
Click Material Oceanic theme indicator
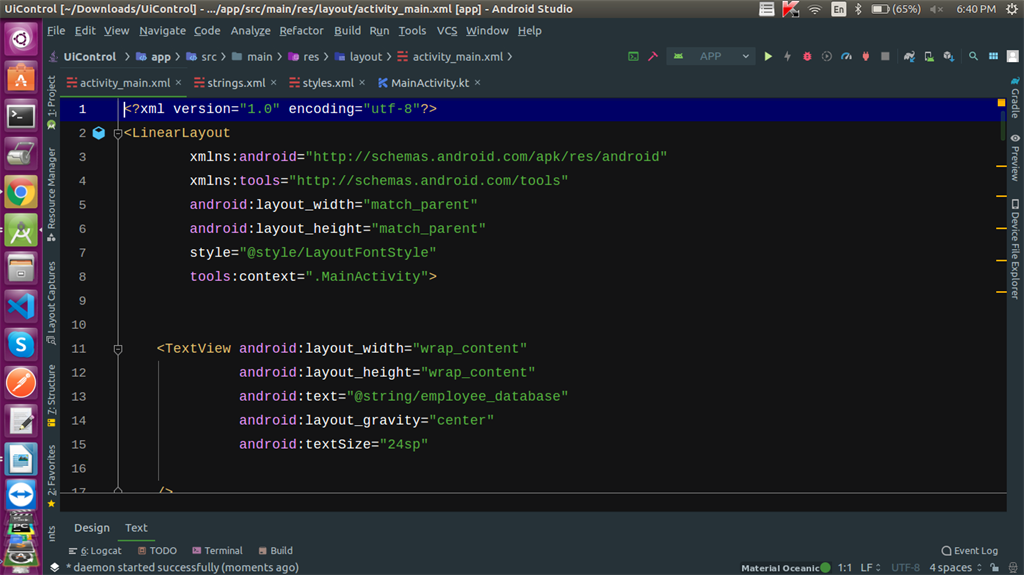(786, 568)
